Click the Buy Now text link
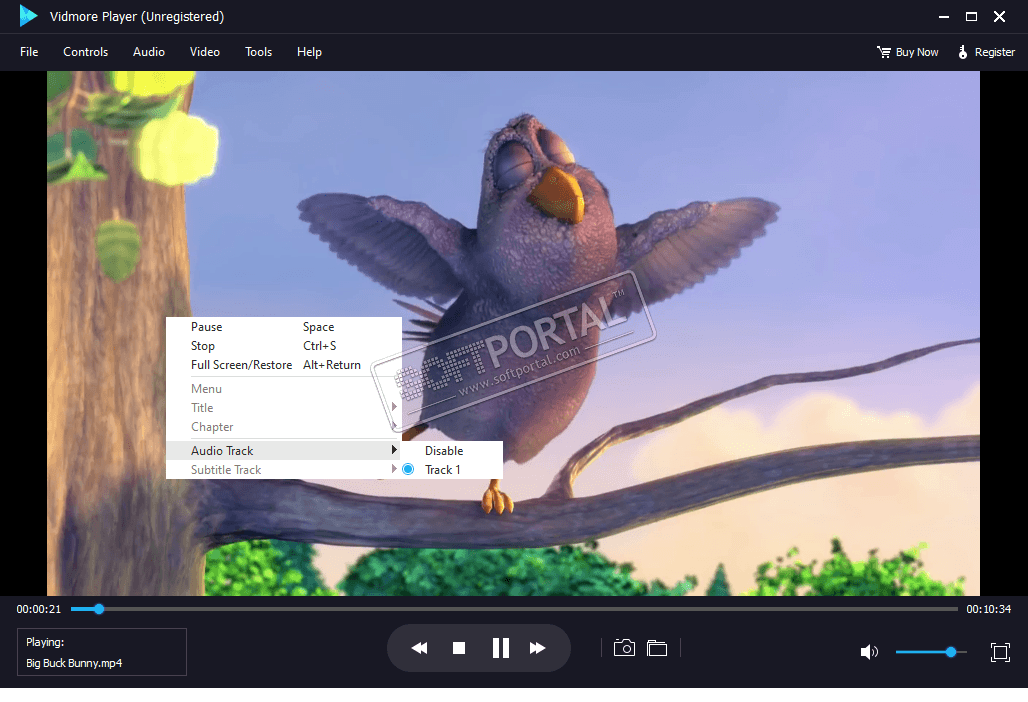 (x=917, y=52)
